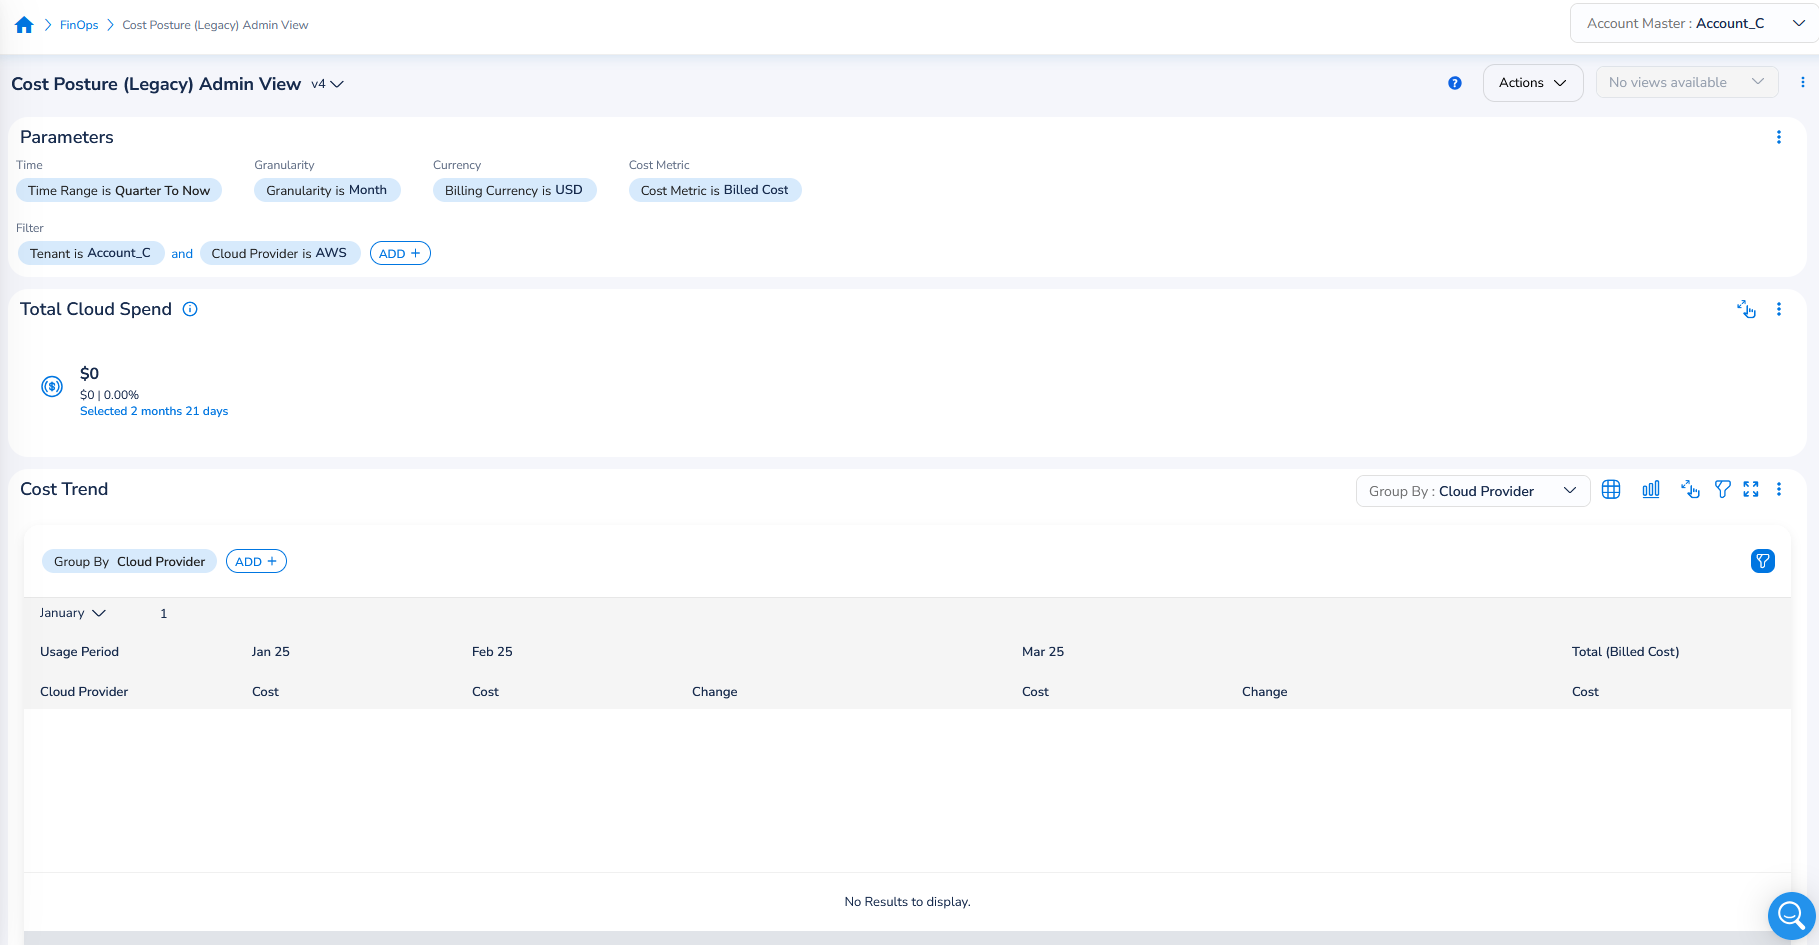
Task: Click the Cost Trend panel title
Action: [x=64, y=489]
